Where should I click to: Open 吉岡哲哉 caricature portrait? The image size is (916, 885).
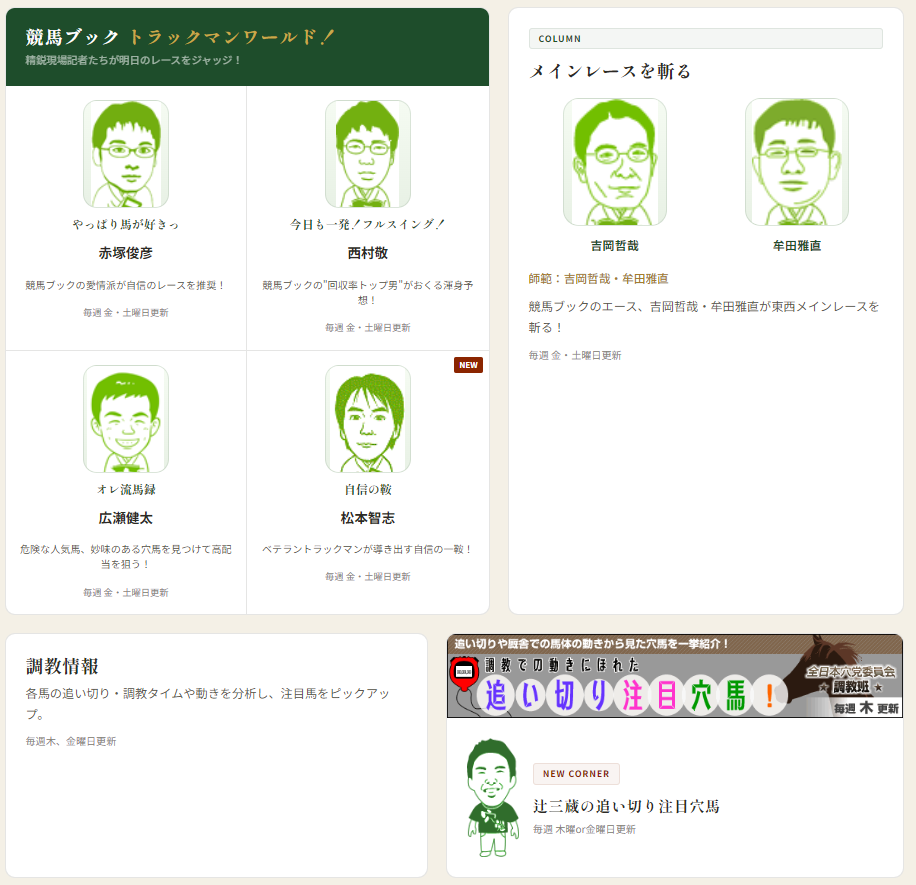tap(615, 162)
